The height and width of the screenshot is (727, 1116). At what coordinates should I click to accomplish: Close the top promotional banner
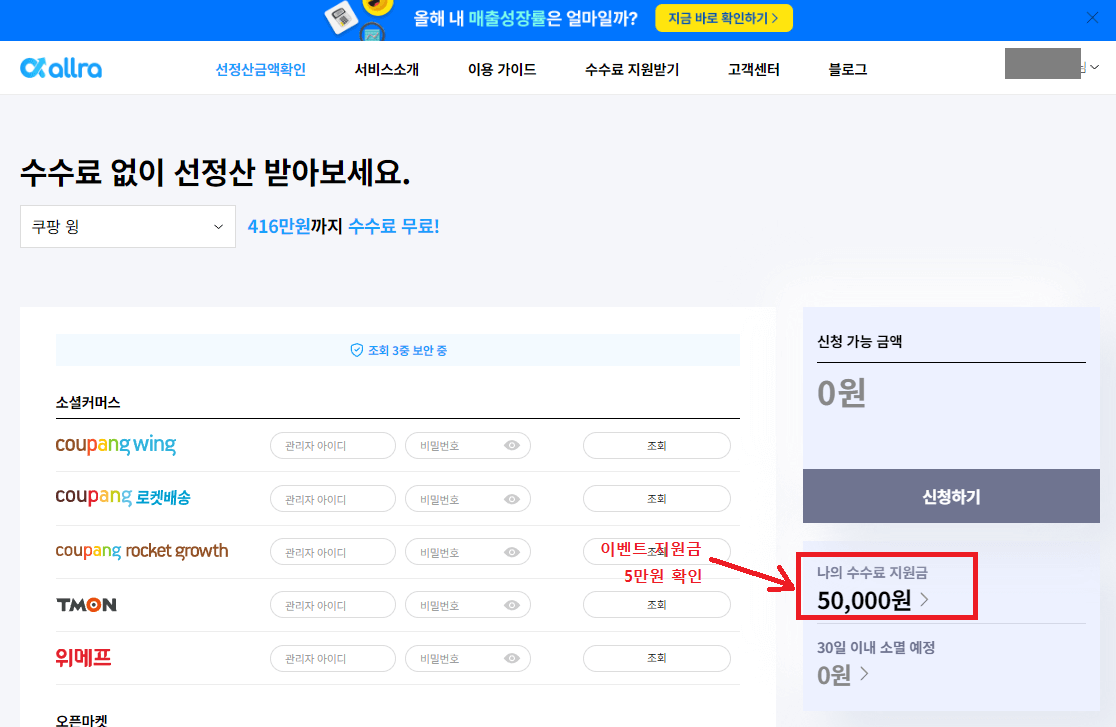pos(1092,18)
